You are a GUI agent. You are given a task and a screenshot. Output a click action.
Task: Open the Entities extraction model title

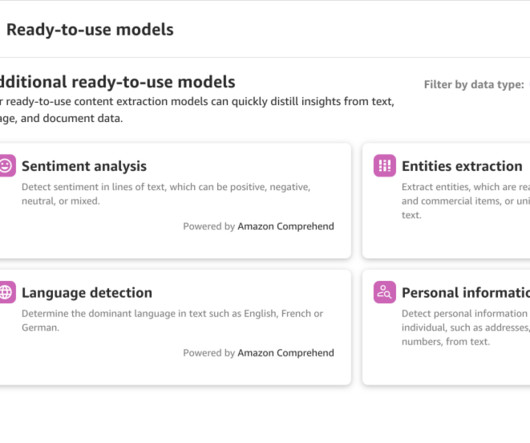click(x=462, y=166)
